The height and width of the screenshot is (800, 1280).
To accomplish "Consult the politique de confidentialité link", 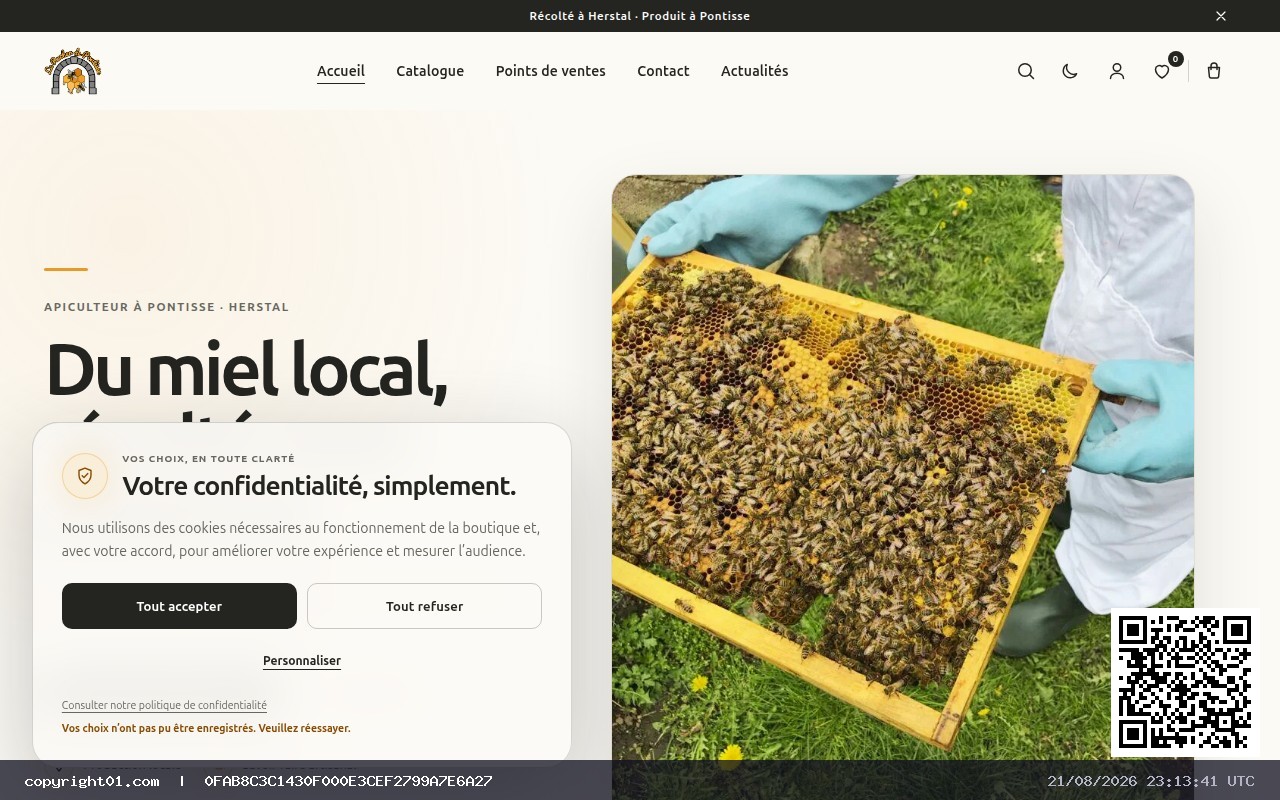I will [164, 705].
